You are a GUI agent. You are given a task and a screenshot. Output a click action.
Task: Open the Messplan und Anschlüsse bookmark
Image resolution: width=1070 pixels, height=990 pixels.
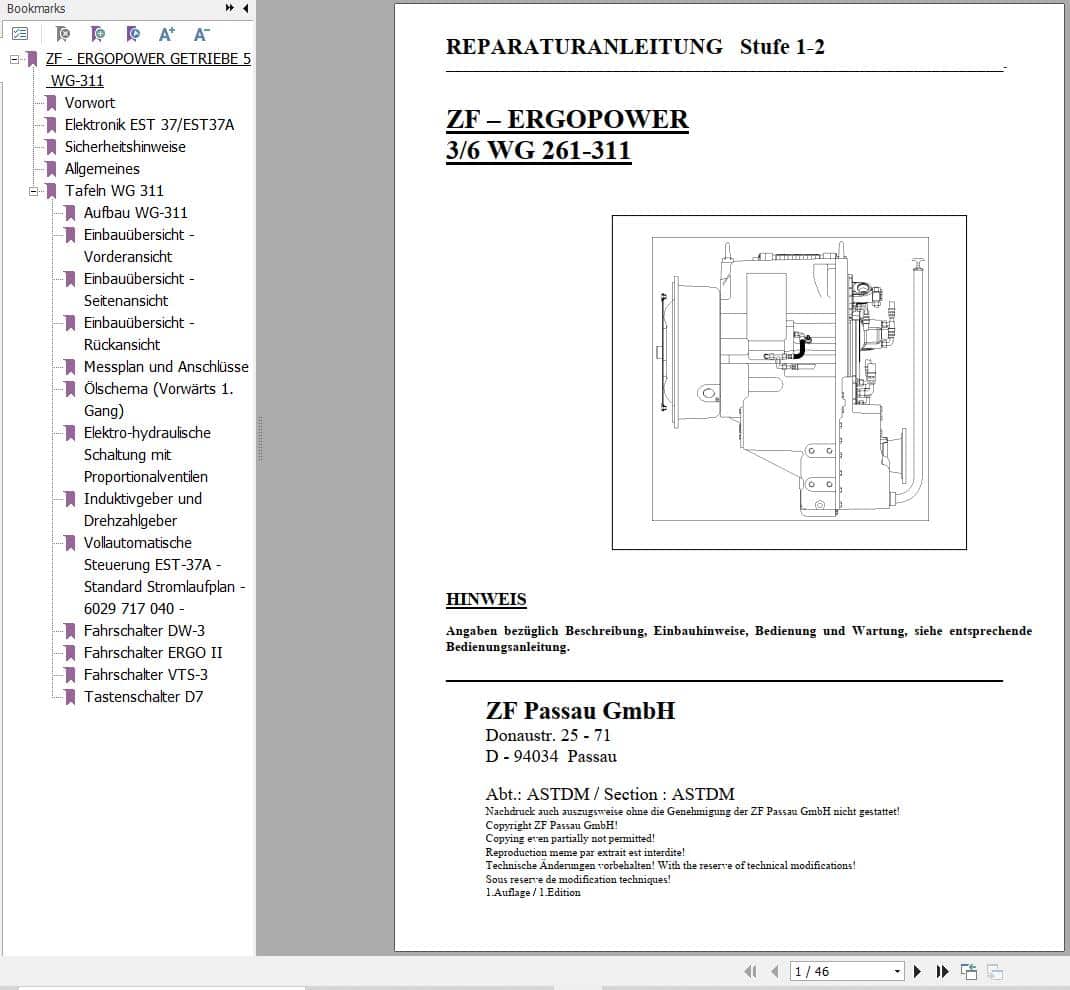(x=166, y=366)
